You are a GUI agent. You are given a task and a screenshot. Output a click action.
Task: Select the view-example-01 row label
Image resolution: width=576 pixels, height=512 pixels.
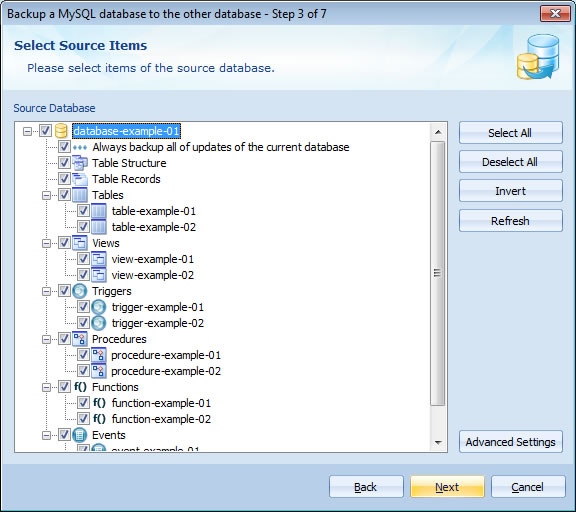152,259
